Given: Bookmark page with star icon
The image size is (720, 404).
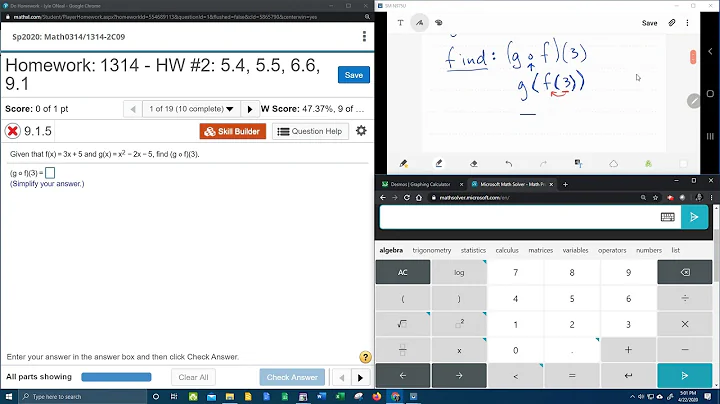Looking at the screenshot, I should pyautogui.click(x=655, y=197).
